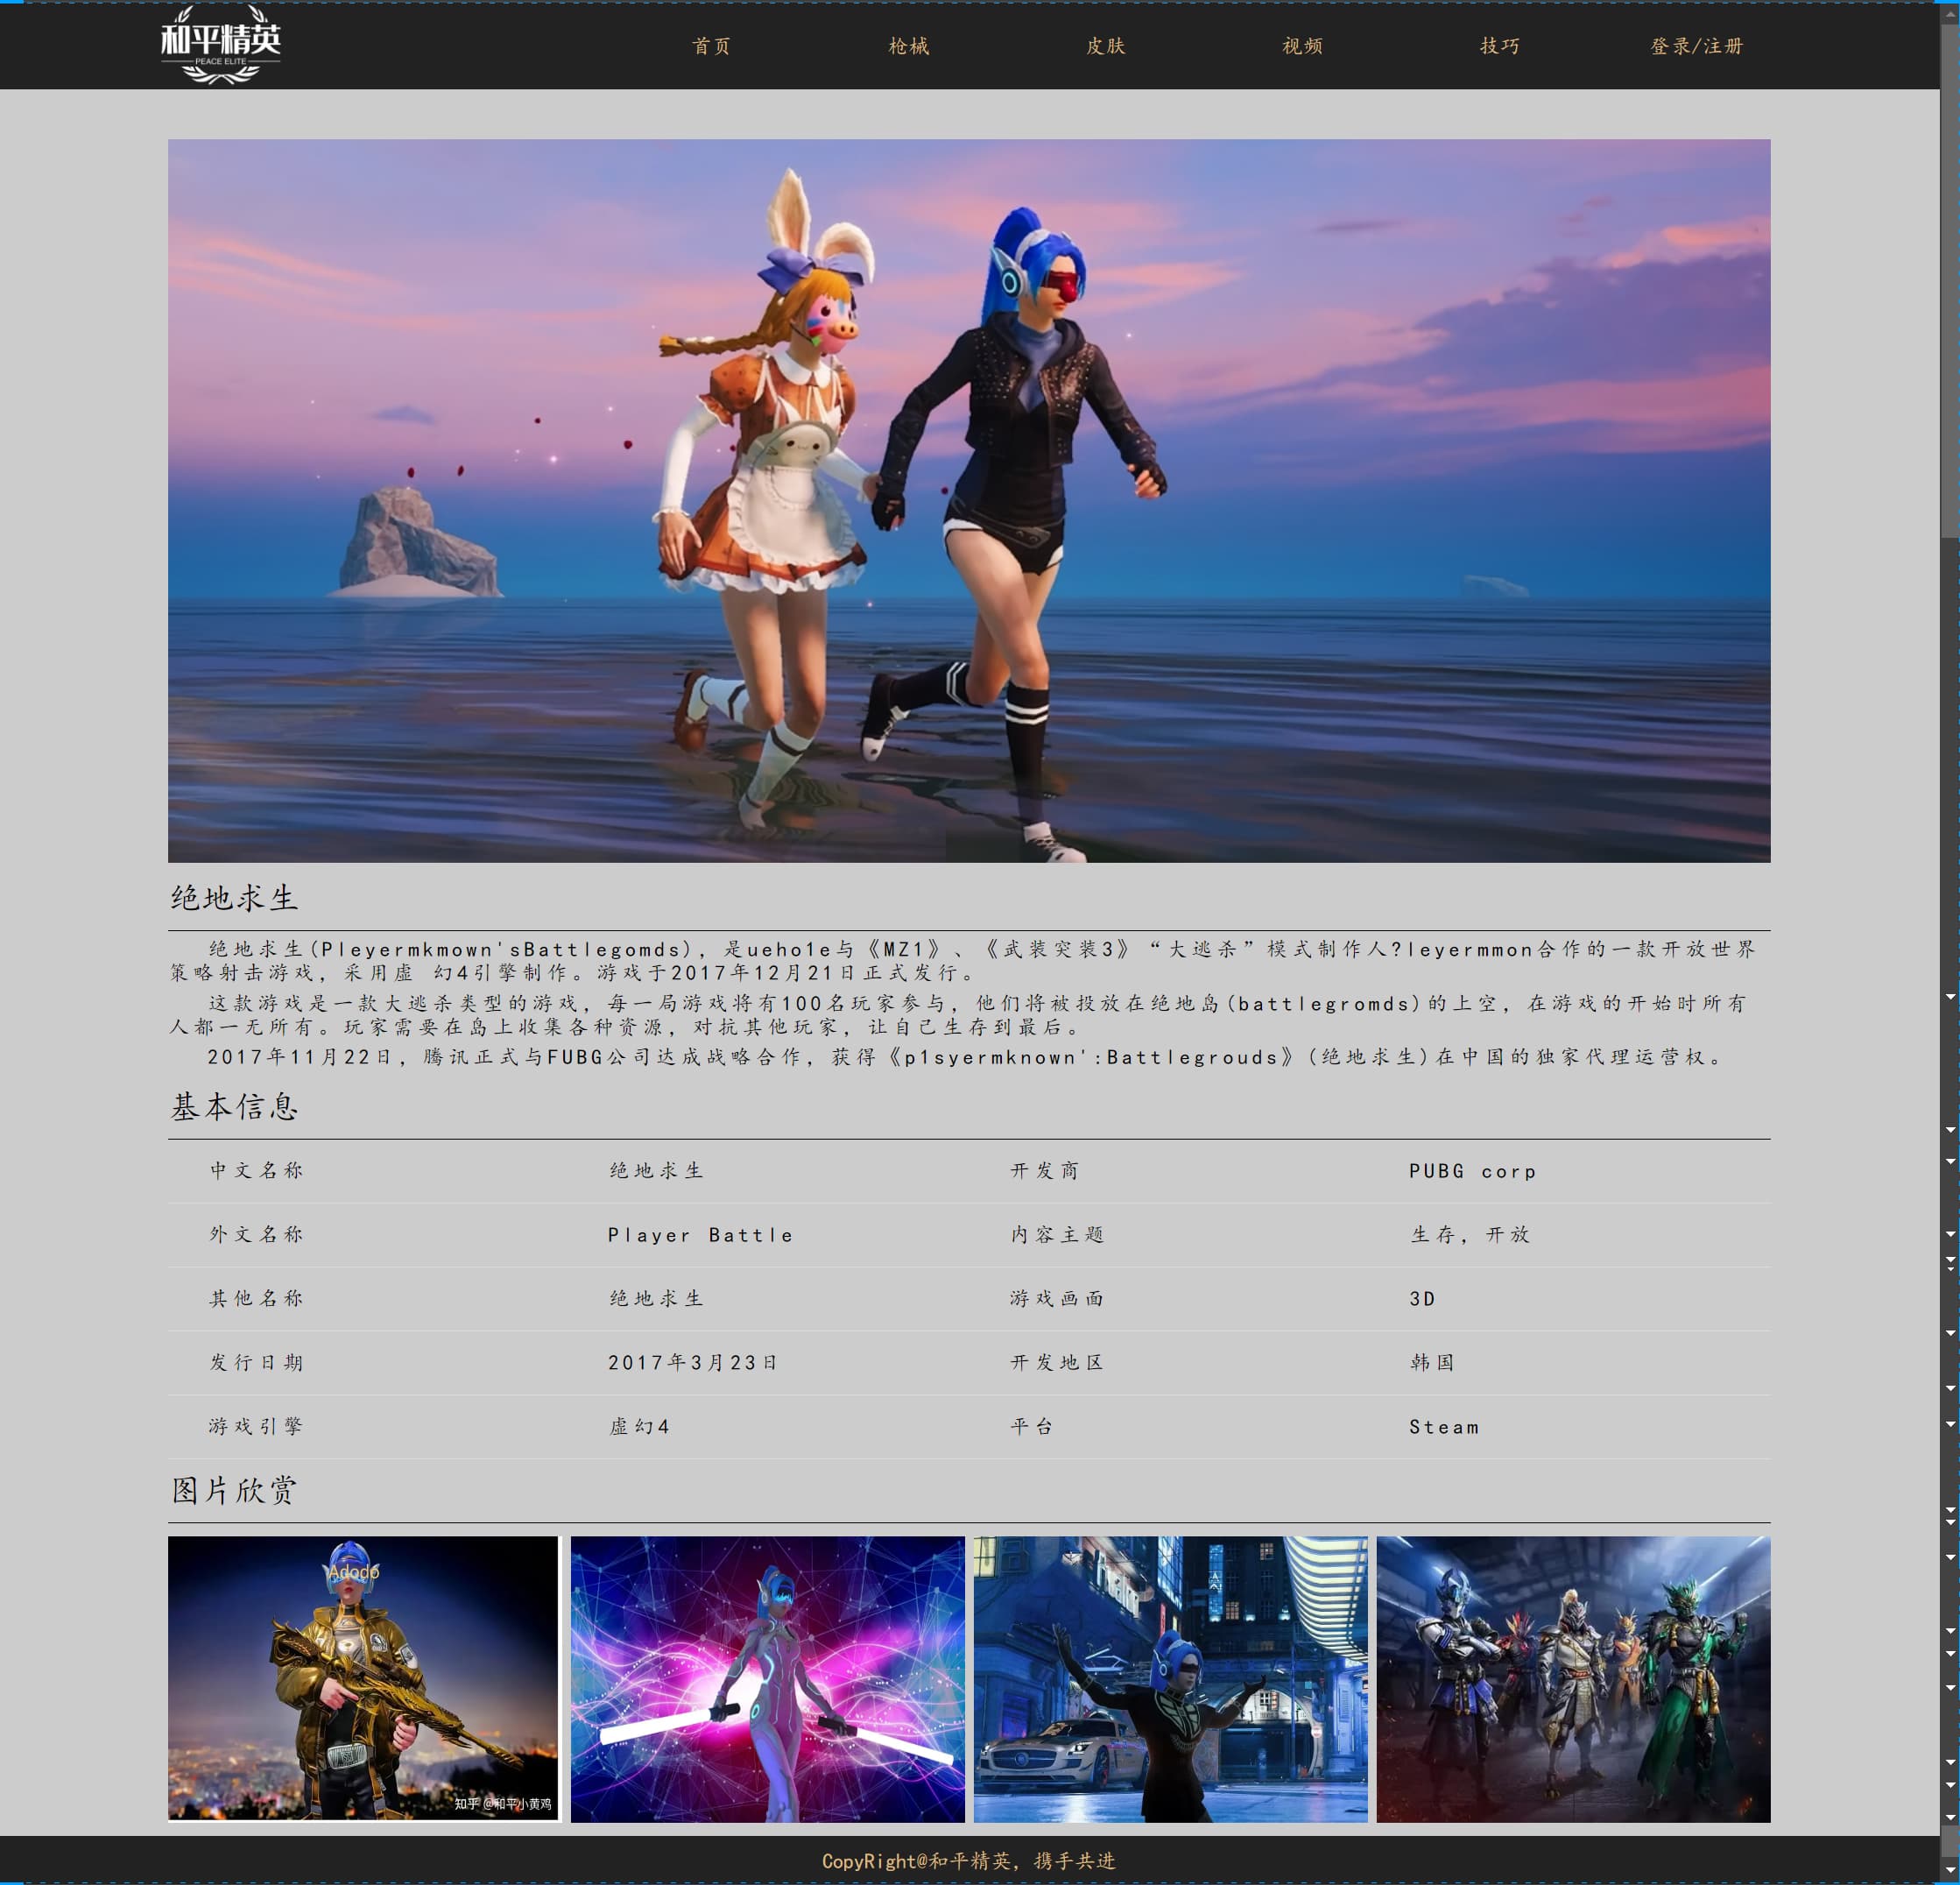The image size is (1960, 1885).
Task: Go to the 枪械 section
Action: (909, 46)
